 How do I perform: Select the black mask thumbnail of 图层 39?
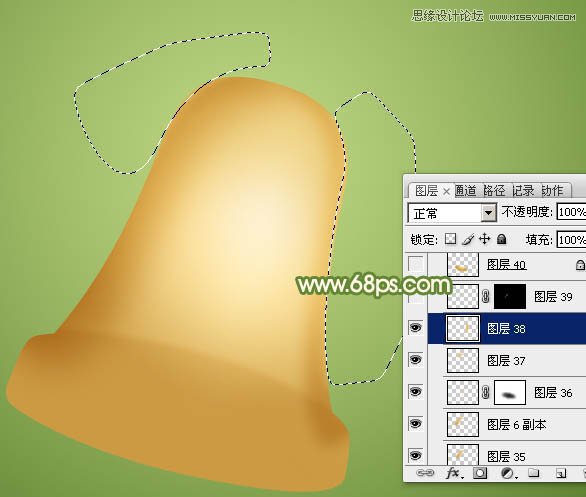click(x=510, y=296)
